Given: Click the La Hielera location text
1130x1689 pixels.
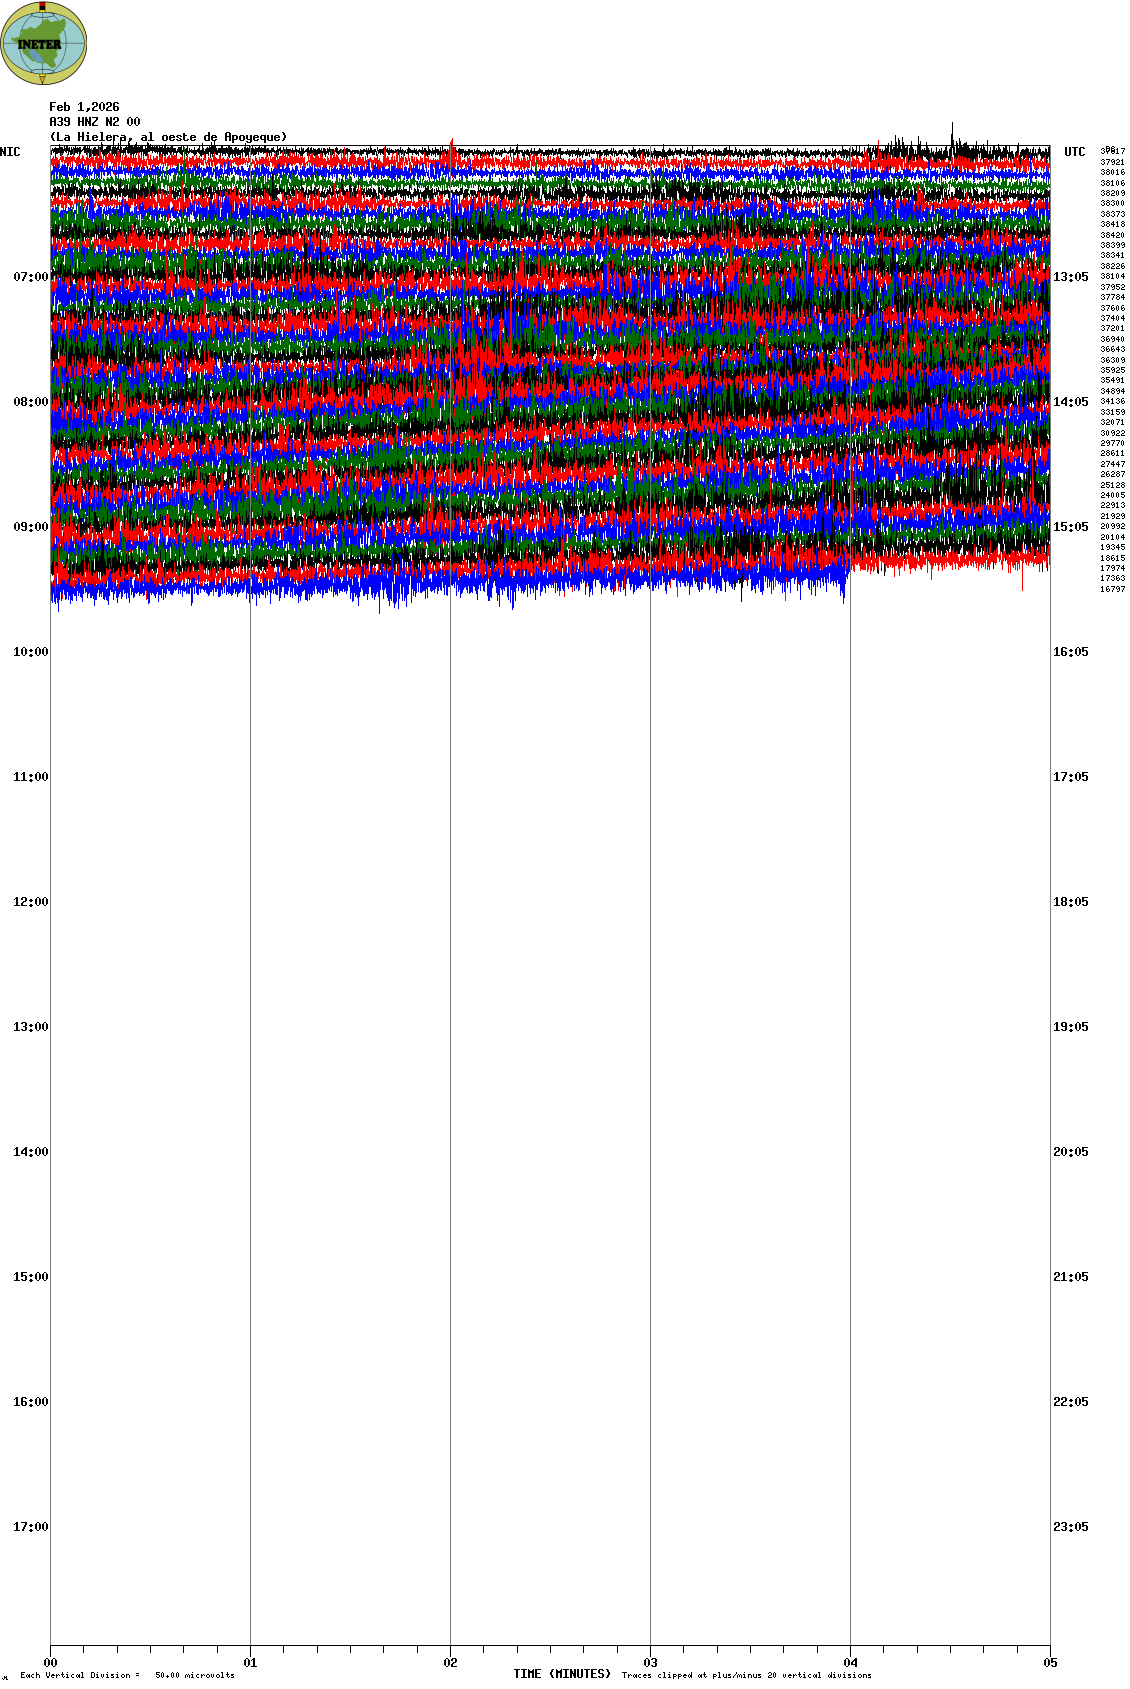Looking at the screenshot, I should click(168, 137).
